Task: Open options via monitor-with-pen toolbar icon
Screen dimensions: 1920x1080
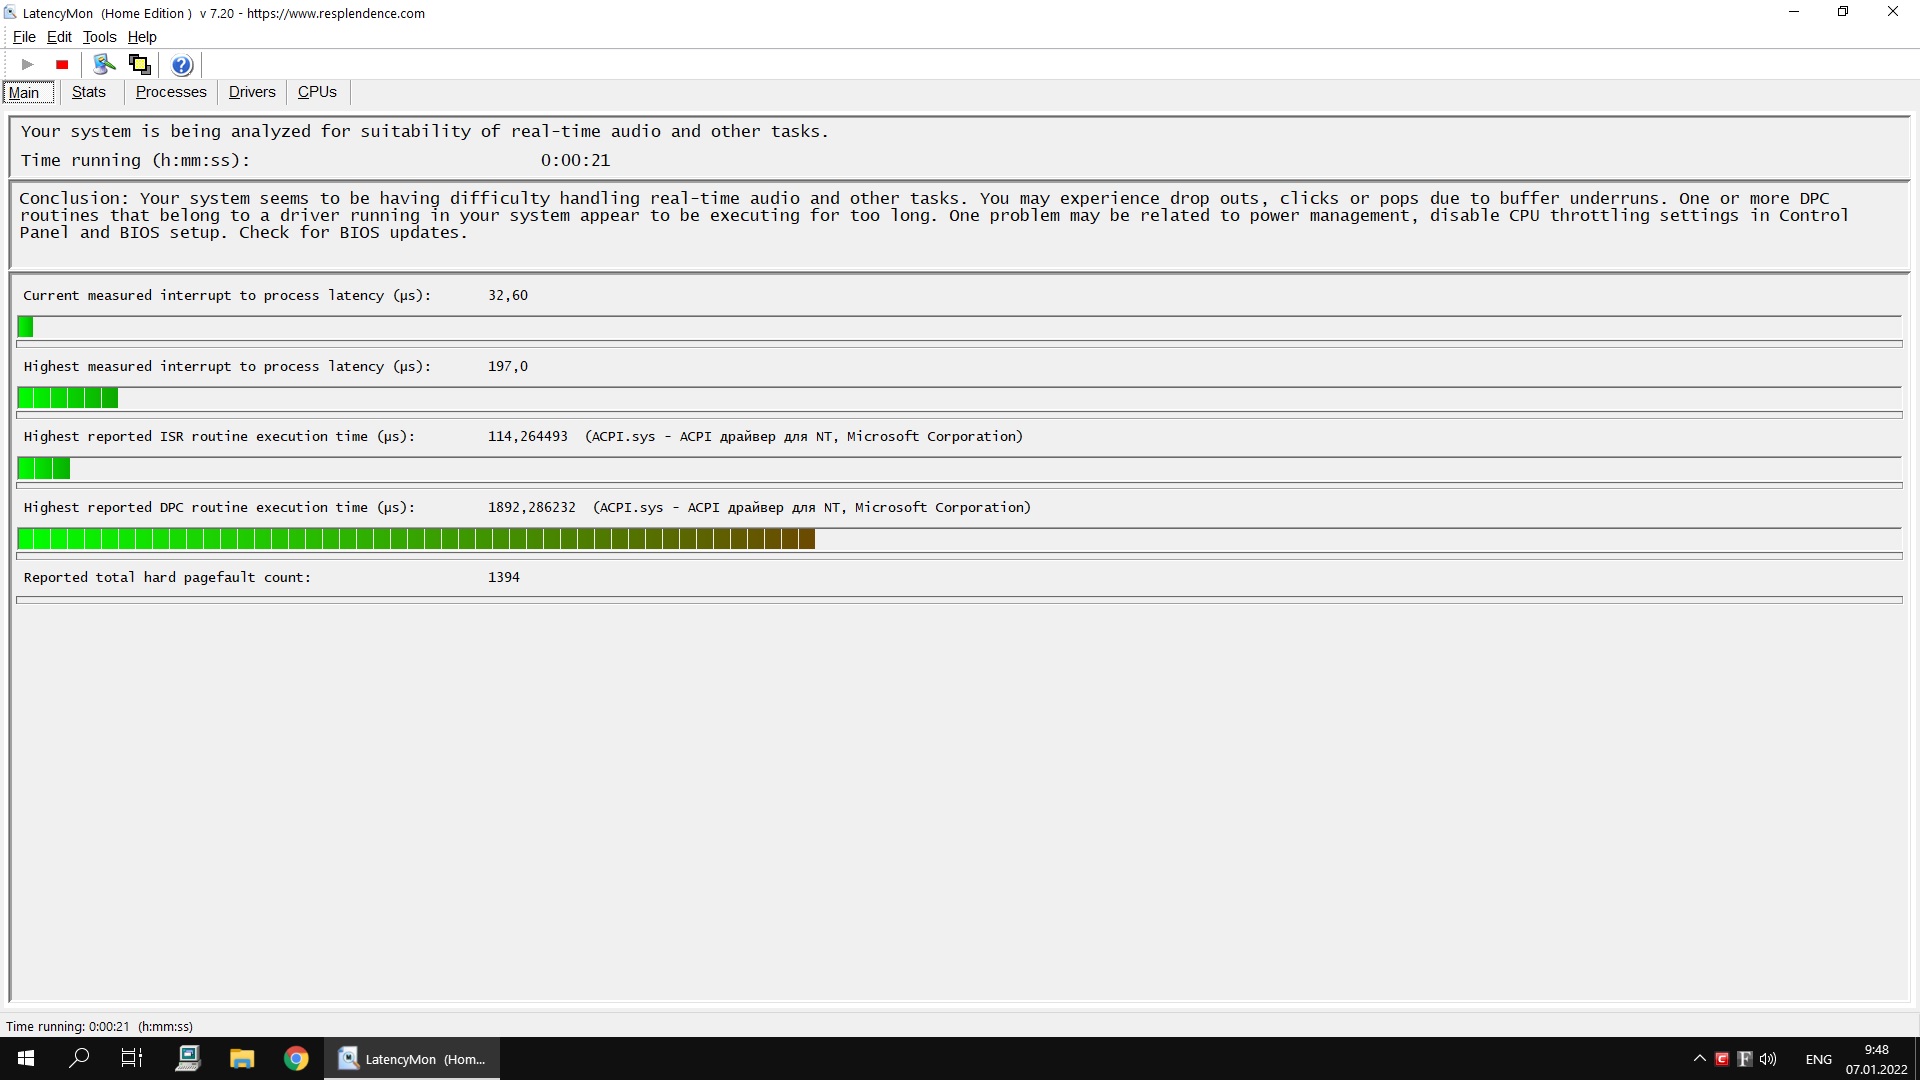Action: tap(104, 65)
